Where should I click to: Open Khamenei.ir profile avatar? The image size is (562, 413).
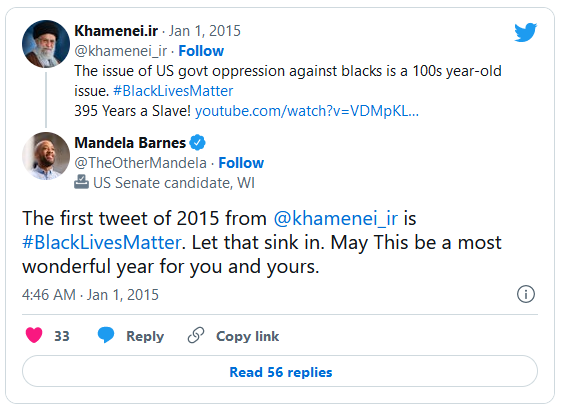[46, 44]
